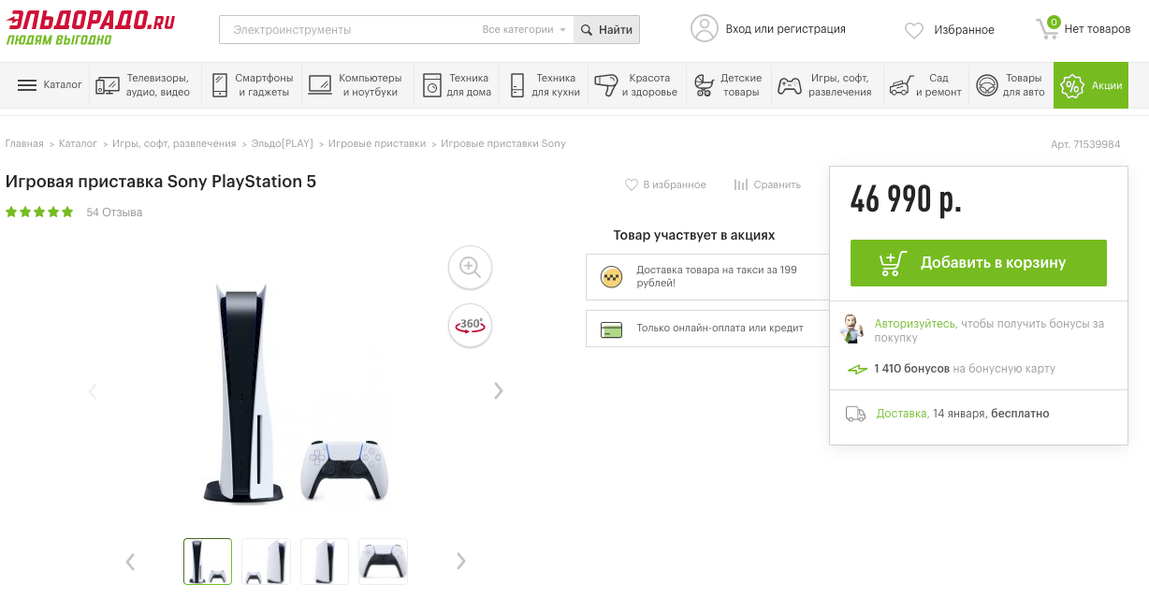Open the Акции promotions menu item
This screenshot has width=1149, height=600.
(1090, 85)
